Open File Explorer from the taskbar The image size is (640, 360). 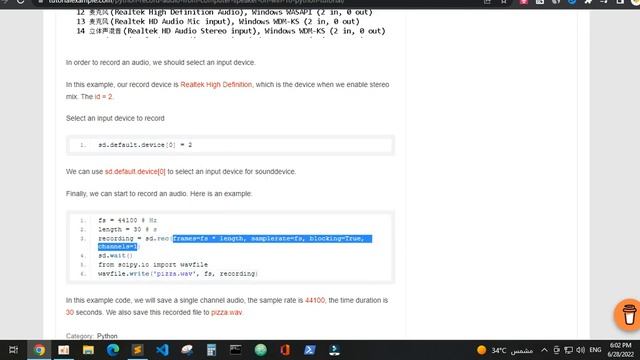pos(88,350)
